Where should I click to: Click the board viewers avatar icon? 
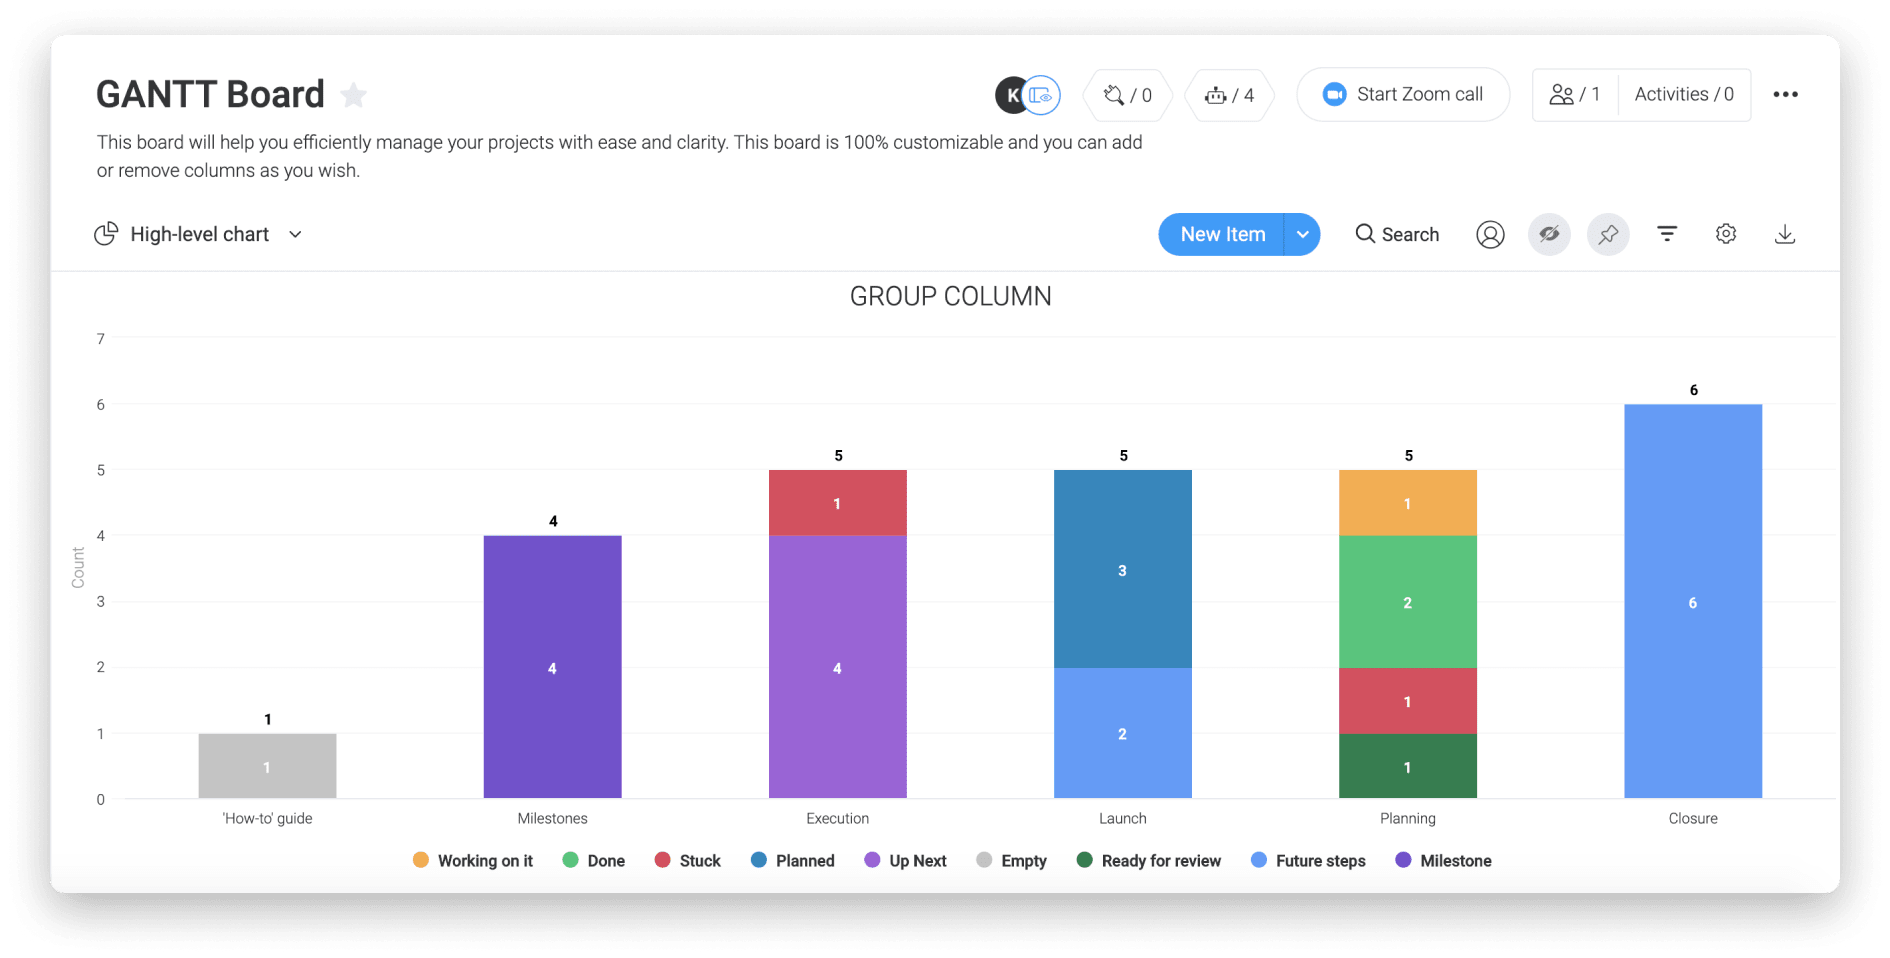tap(1041, 95)
